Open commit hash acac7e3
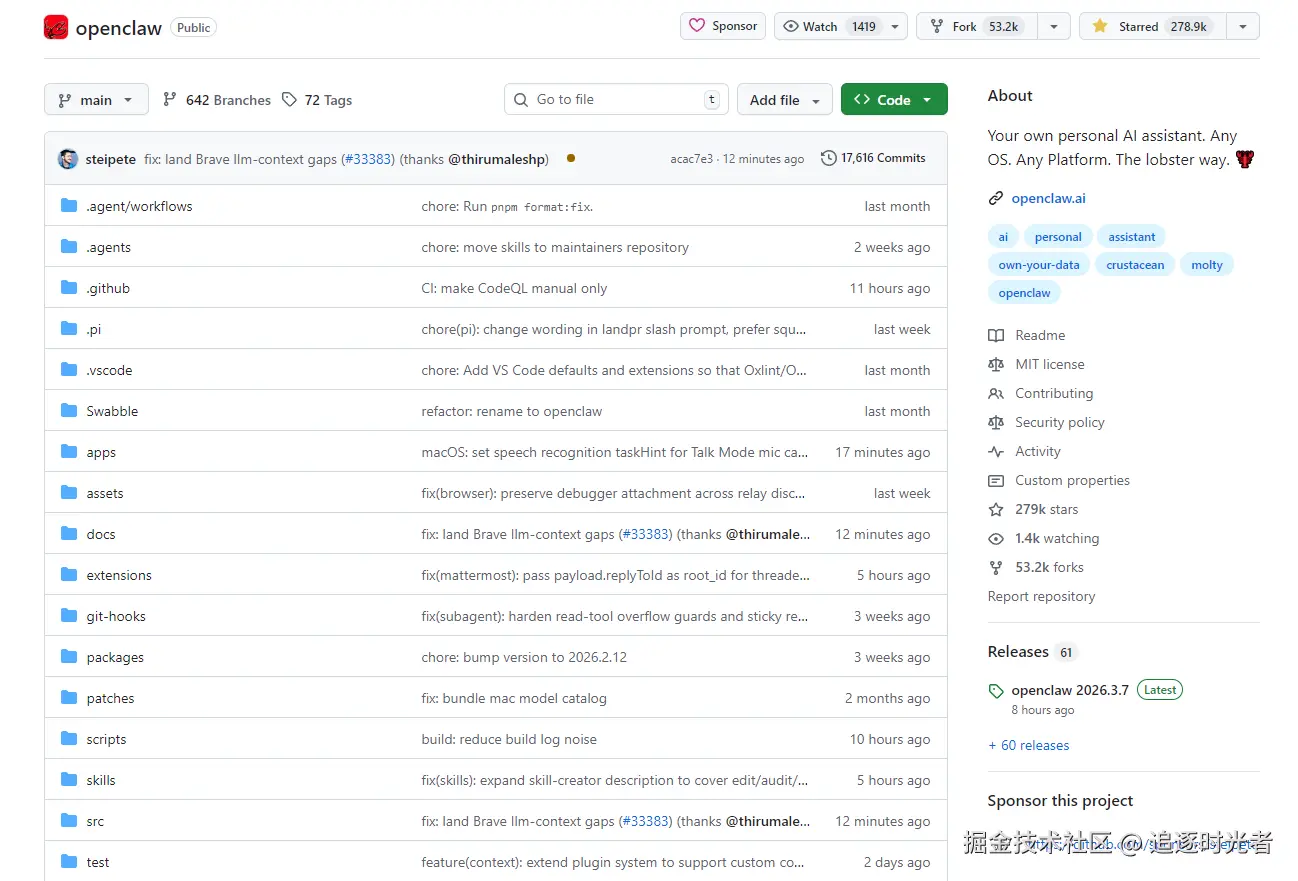 click(x=692, y=159)
